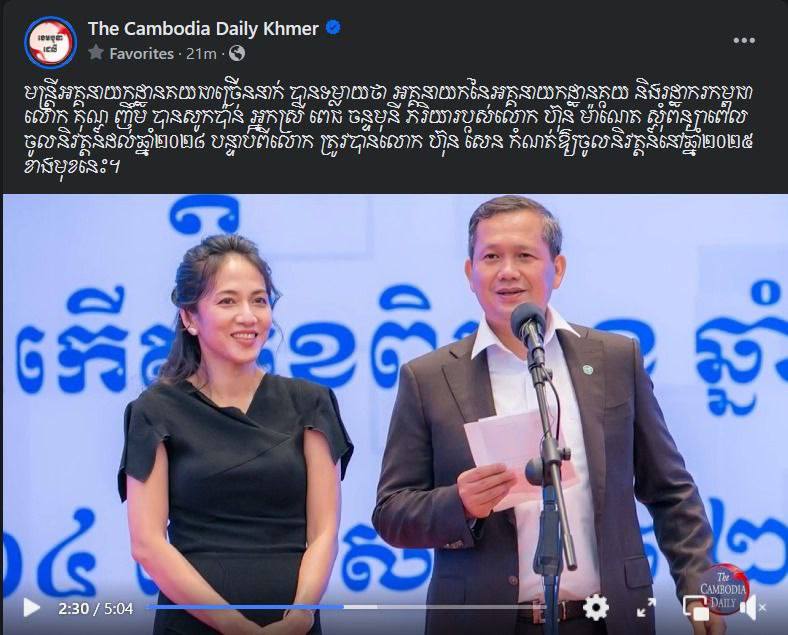788x635 pixels.
Task: Click the 21m post timestamp
Action: (x=201, y=53)
